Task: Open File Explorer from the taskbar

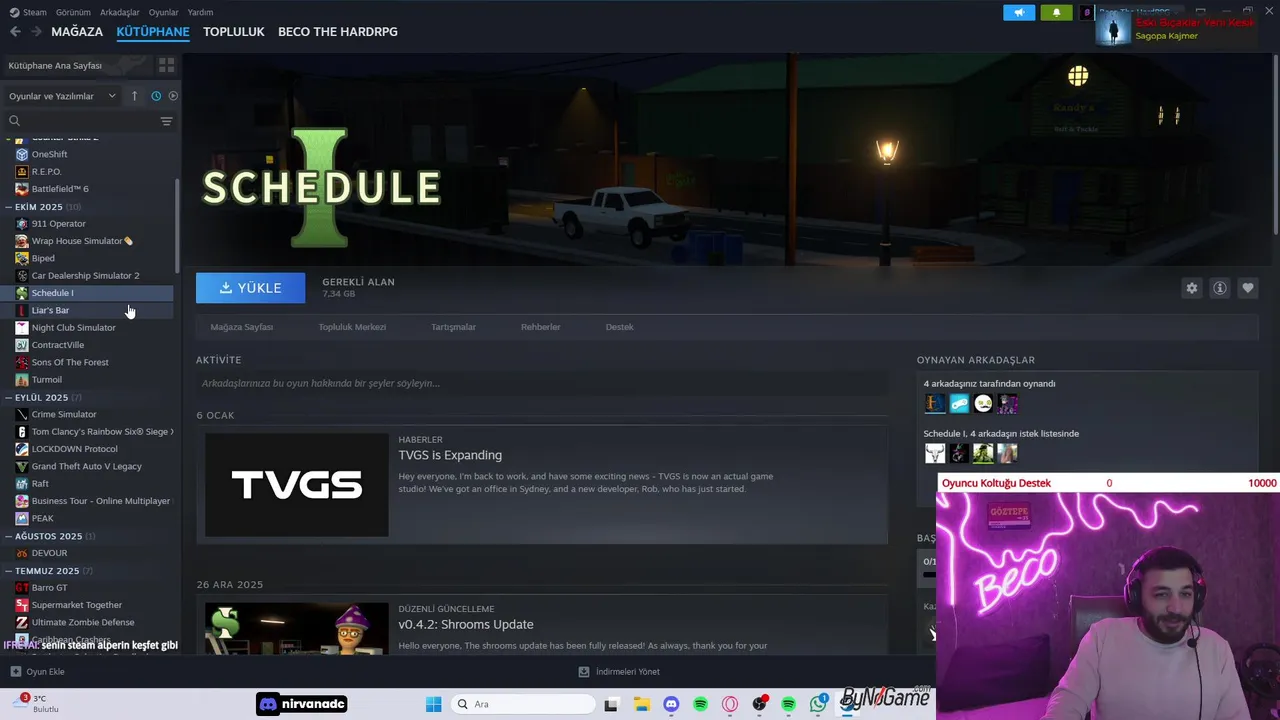Action: pos(641,704)
